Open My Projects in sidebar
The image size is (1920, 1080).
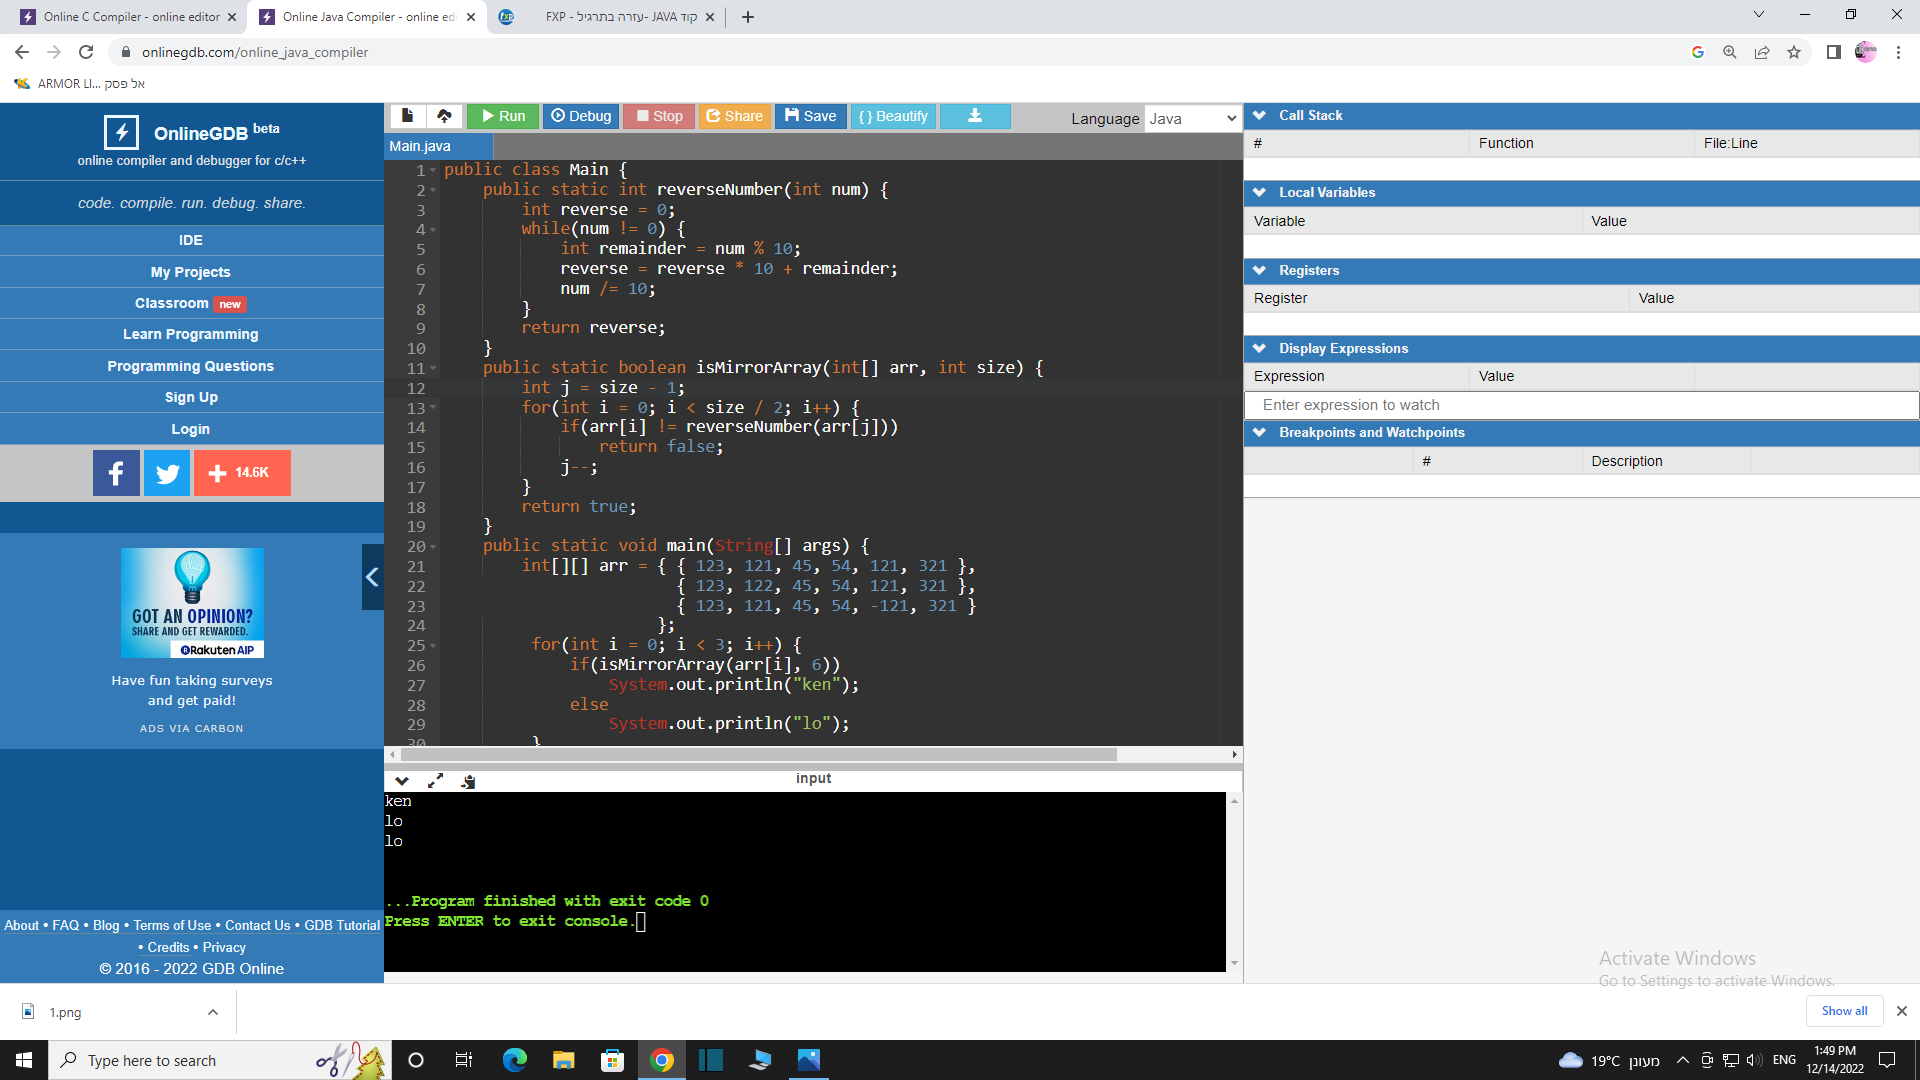click(x=190, y=272)
